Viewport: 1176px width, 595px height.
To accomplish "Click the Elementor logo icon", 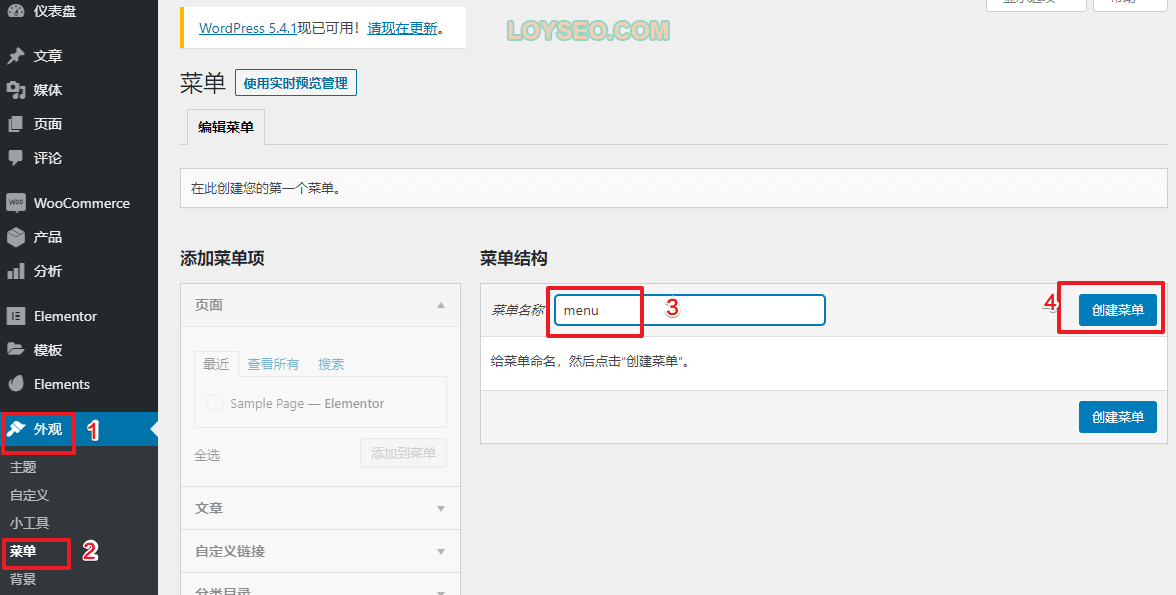I will point(16,316).
